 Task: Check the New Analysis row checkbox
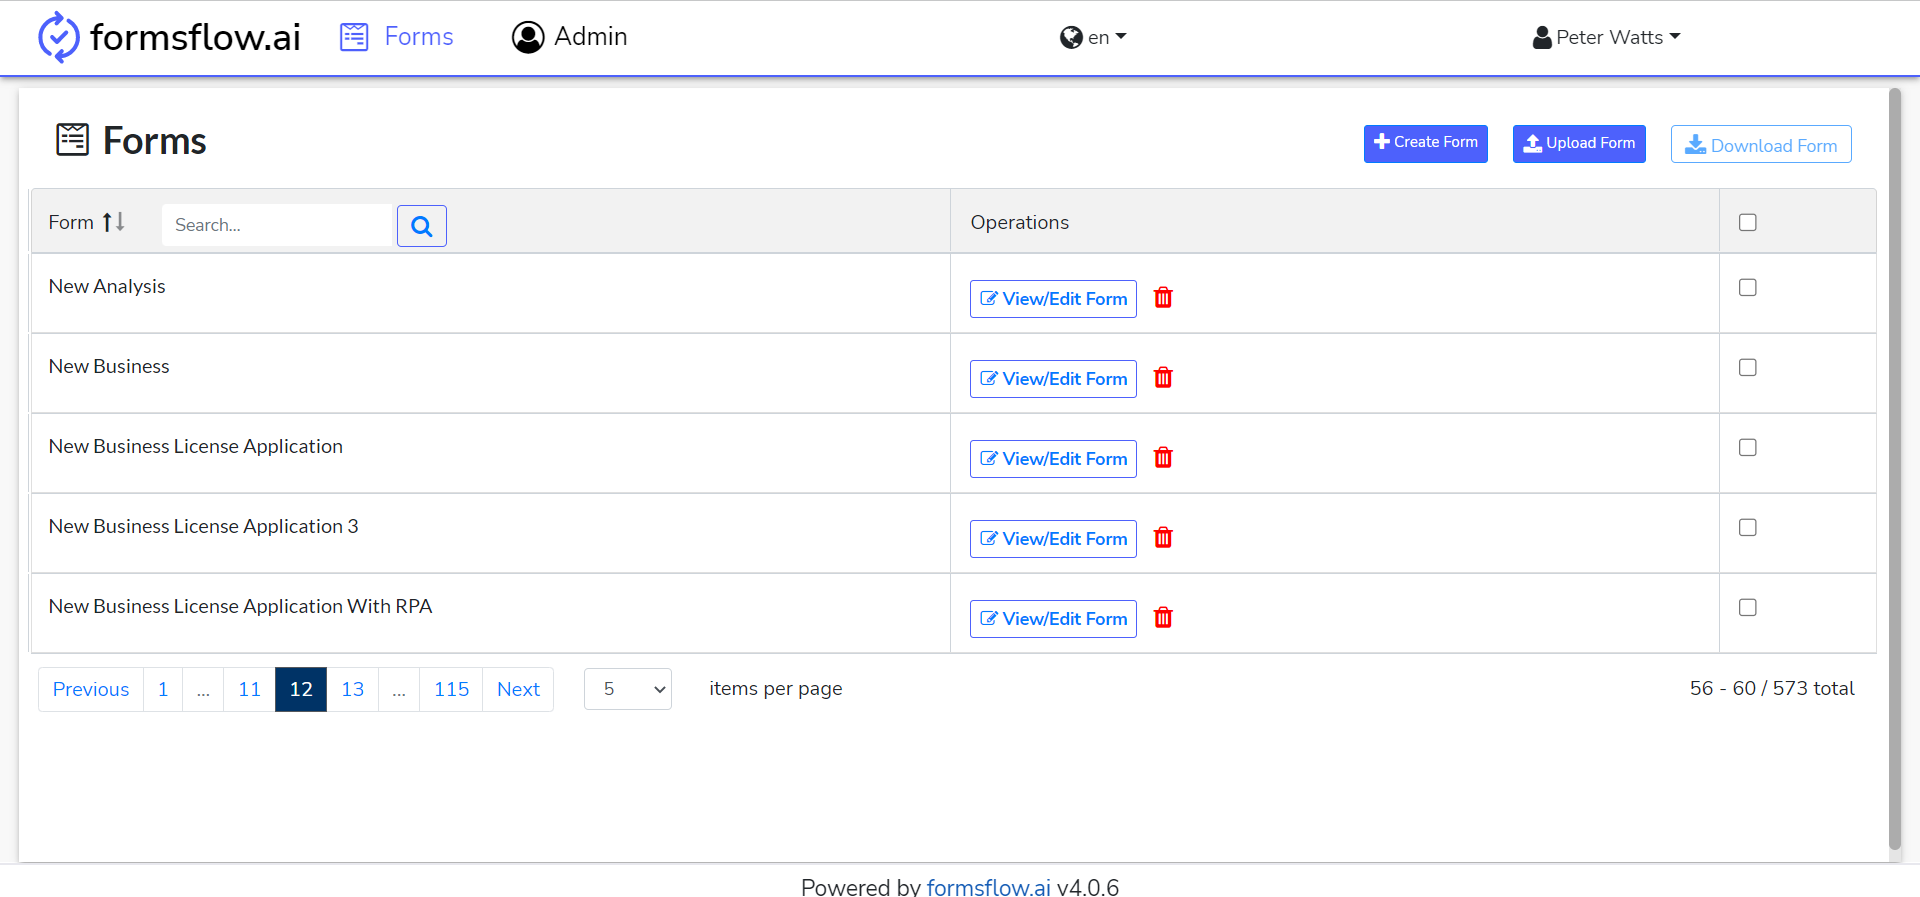[1748, 287]
